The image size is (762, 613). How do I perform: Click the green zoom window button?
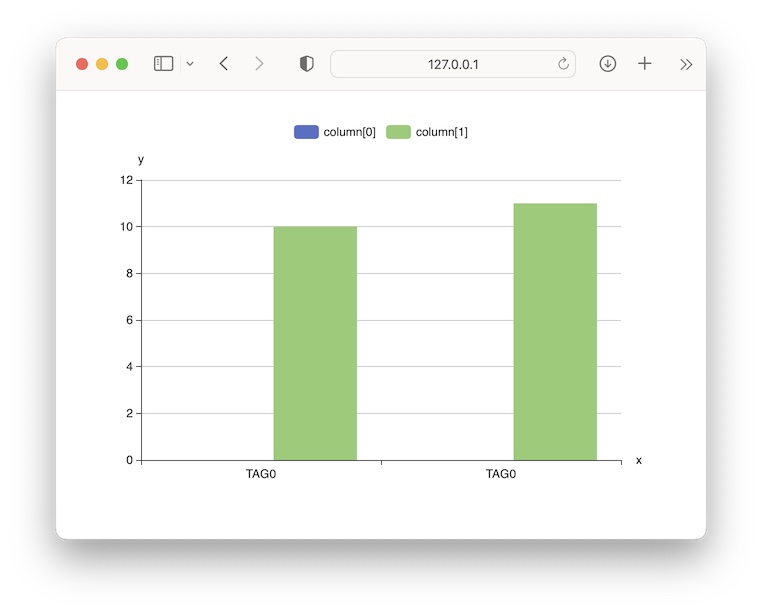(122, 64)
